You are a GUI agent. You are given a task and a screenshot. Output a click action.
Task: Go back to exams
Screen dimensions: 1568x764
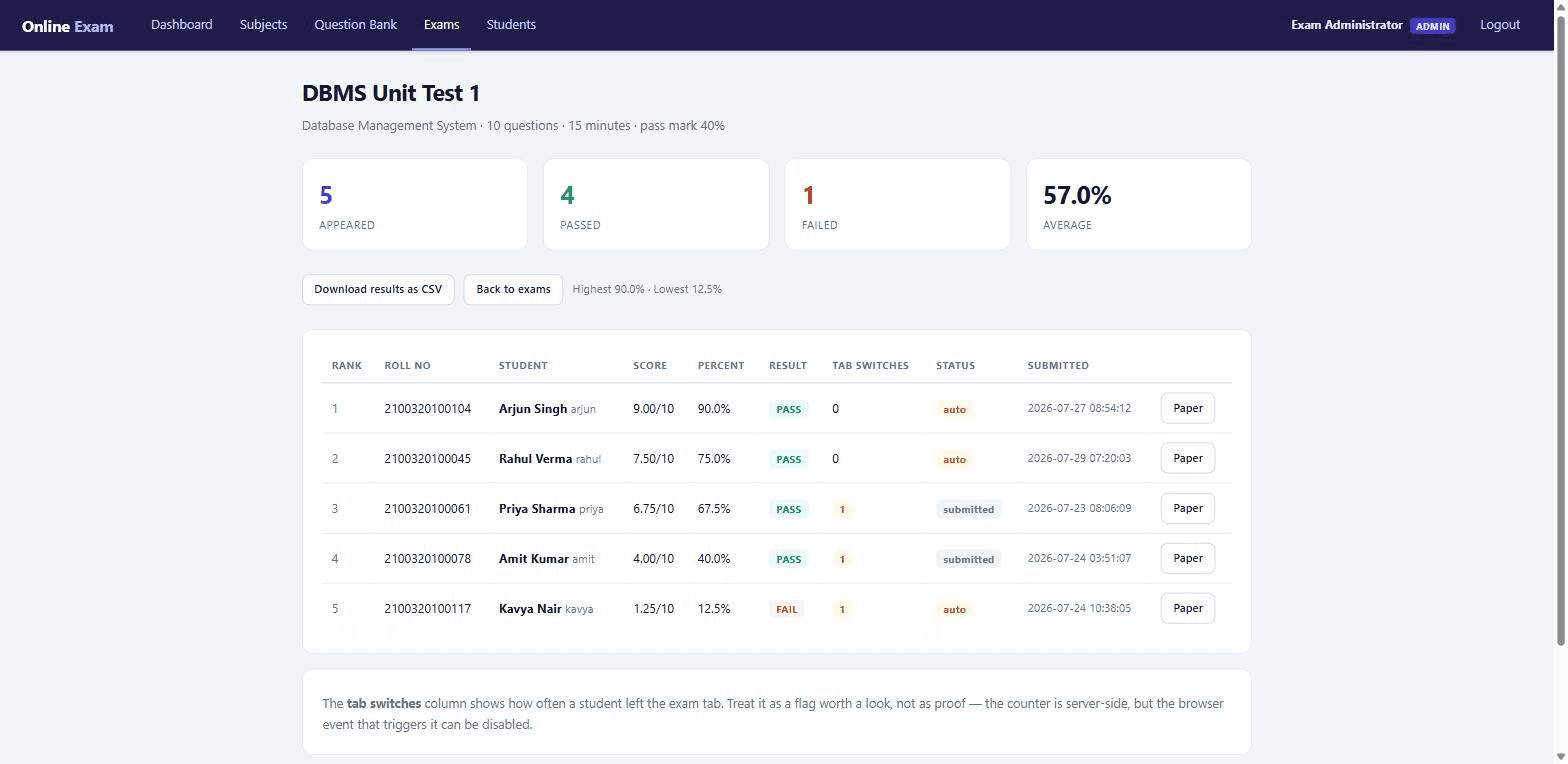tap(513, 289)
